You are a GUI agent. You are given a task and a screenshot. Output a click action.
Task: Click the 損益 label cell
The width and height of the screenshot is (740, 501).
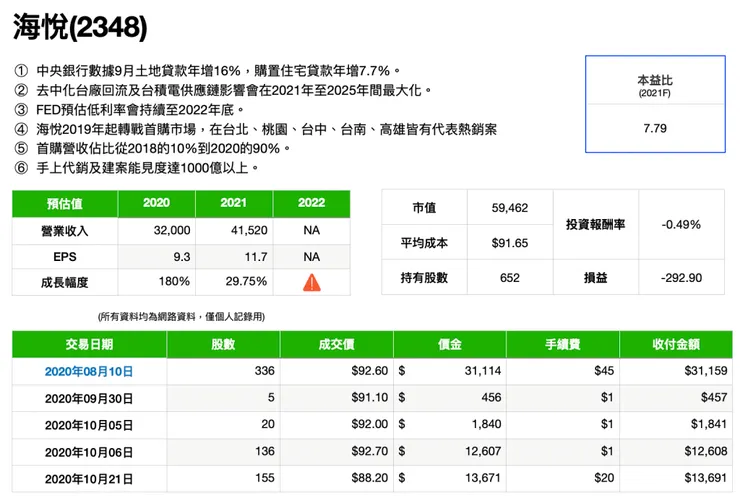(596, 277)
